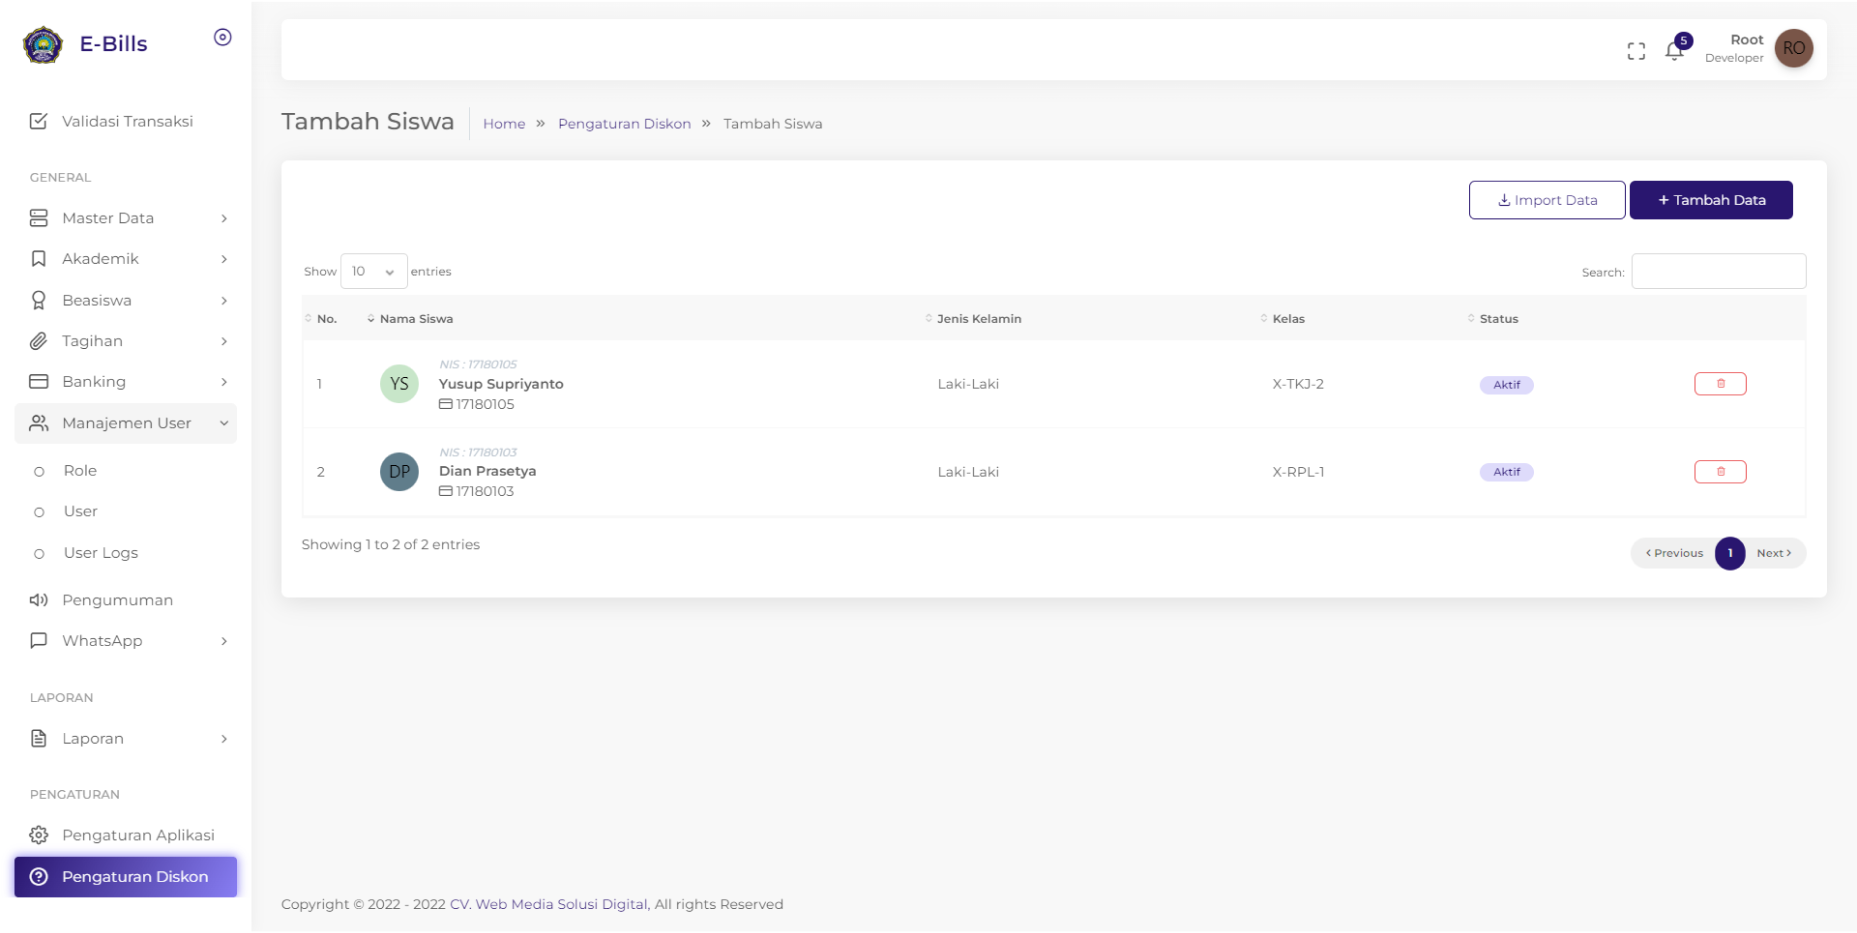Viewport: 1857px width, 933px height.
Task: Click the Search input field
Action: 1718,272
